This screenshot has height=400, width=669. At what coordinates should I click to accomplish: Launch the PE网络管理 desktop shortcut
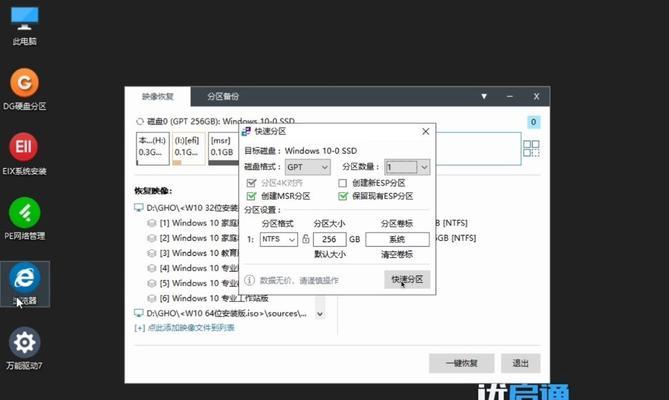click(24, 218)
